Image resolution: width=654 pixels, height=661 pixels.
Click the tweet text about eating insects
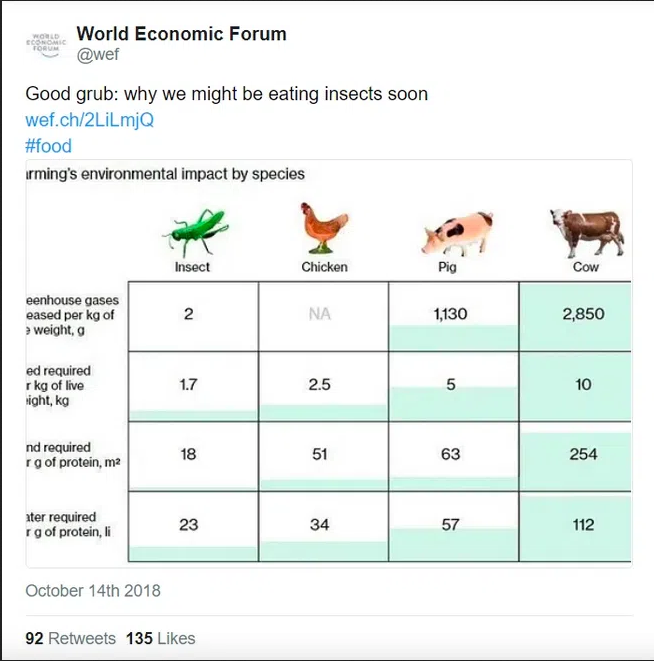click(227, 94)
